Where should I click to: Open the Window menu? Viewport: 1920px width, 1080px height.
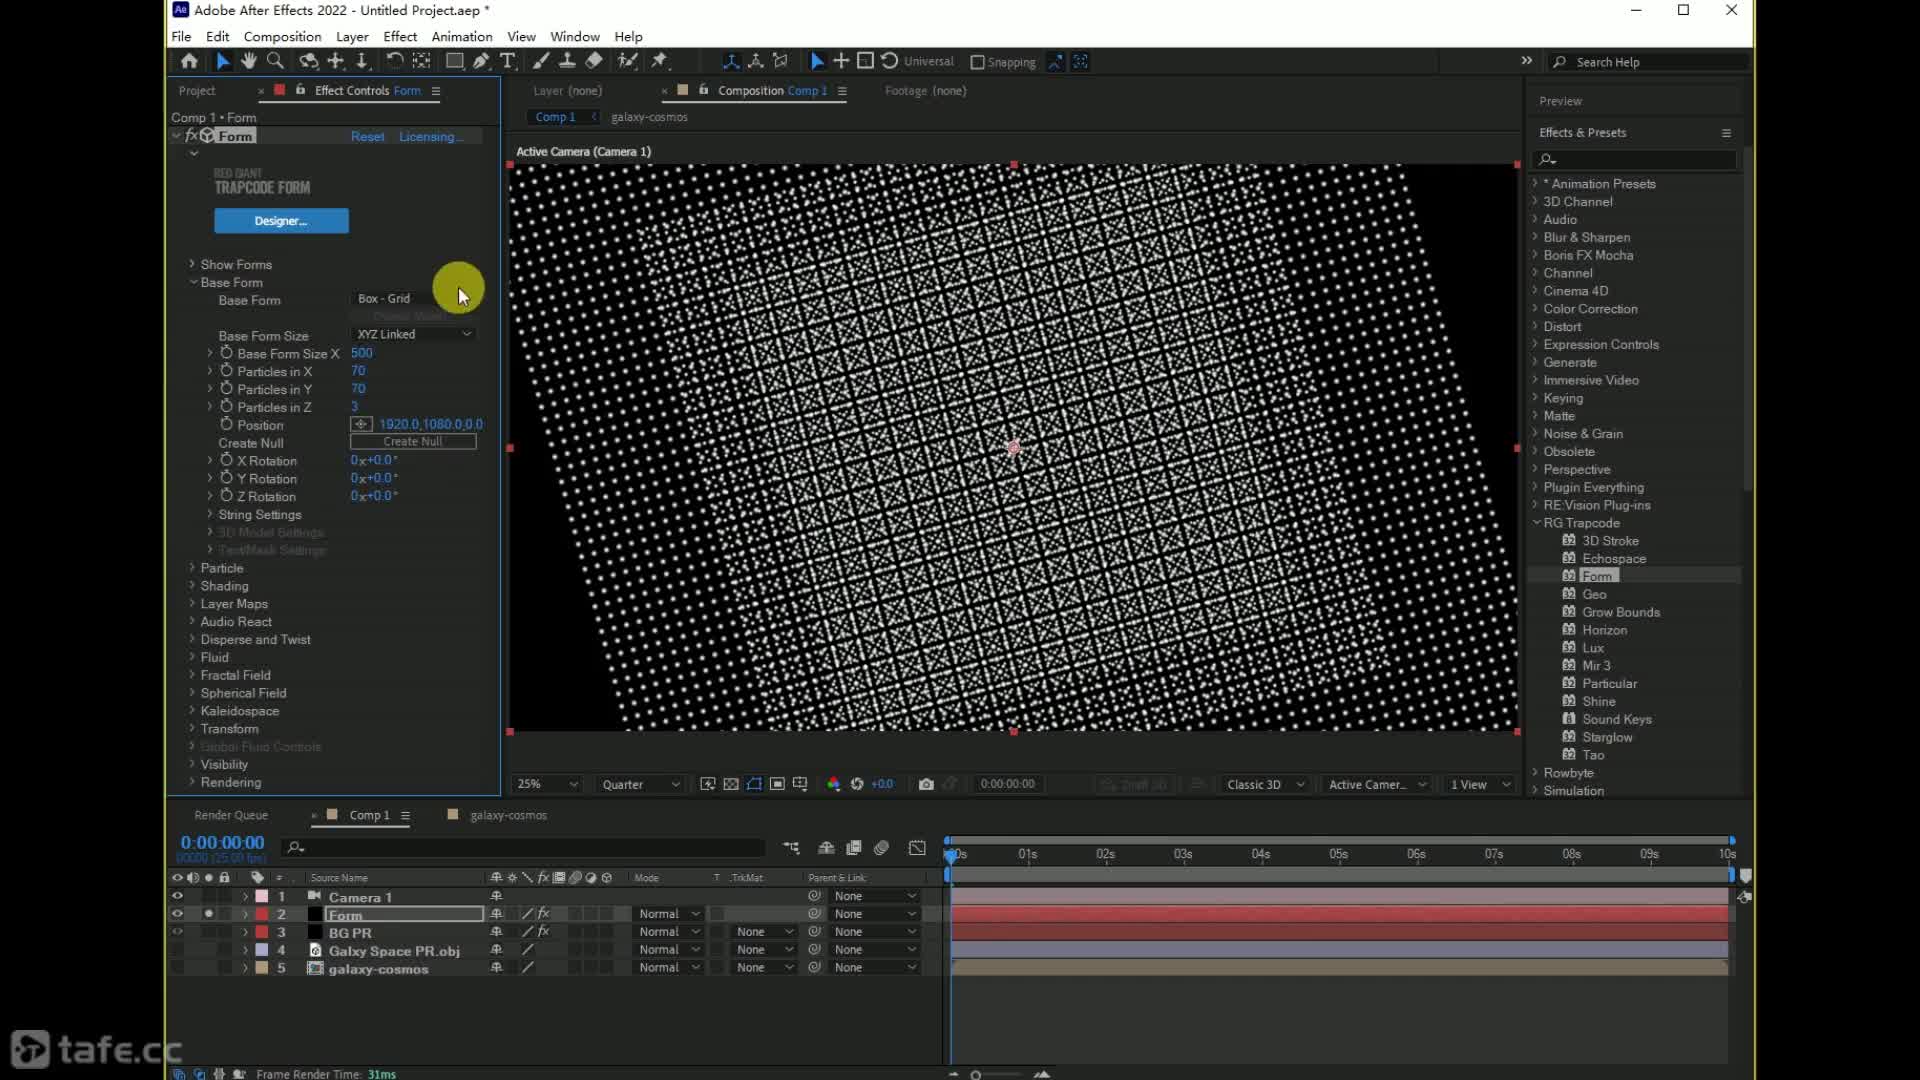575,36
